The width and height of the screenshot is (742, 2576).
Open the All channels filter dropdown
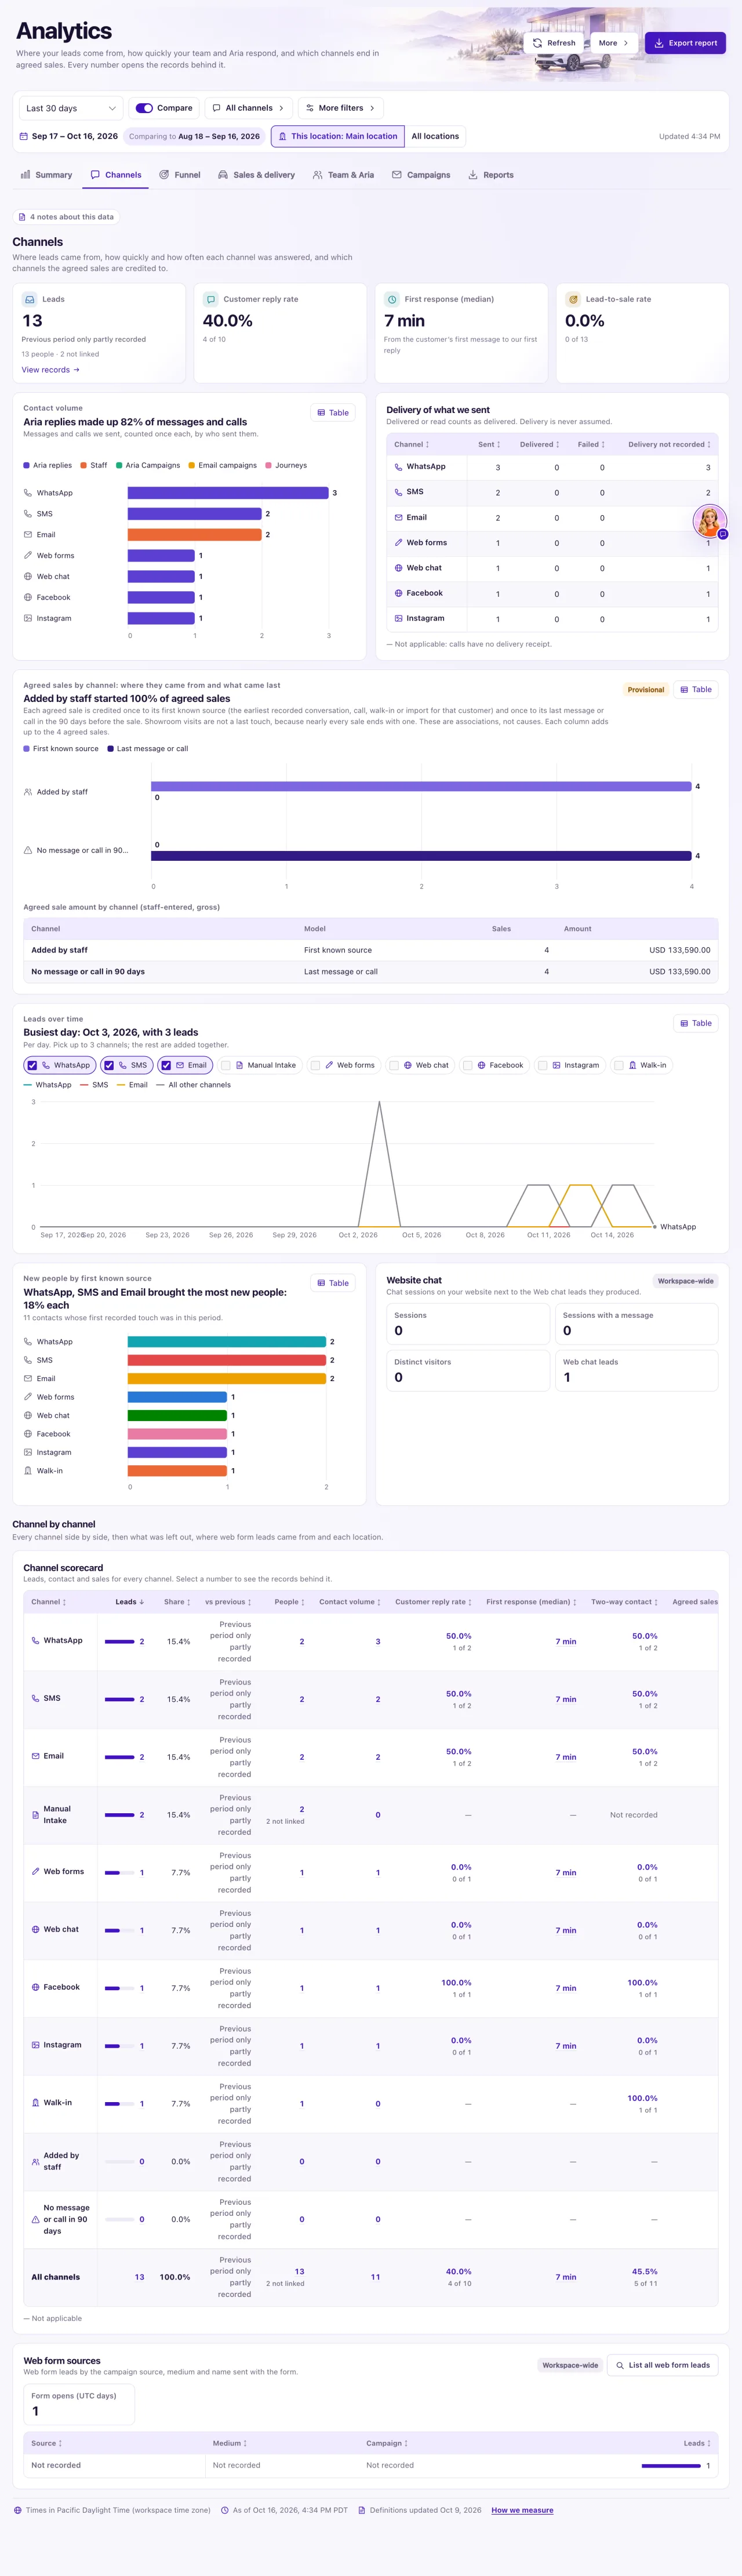click(249, 108)
